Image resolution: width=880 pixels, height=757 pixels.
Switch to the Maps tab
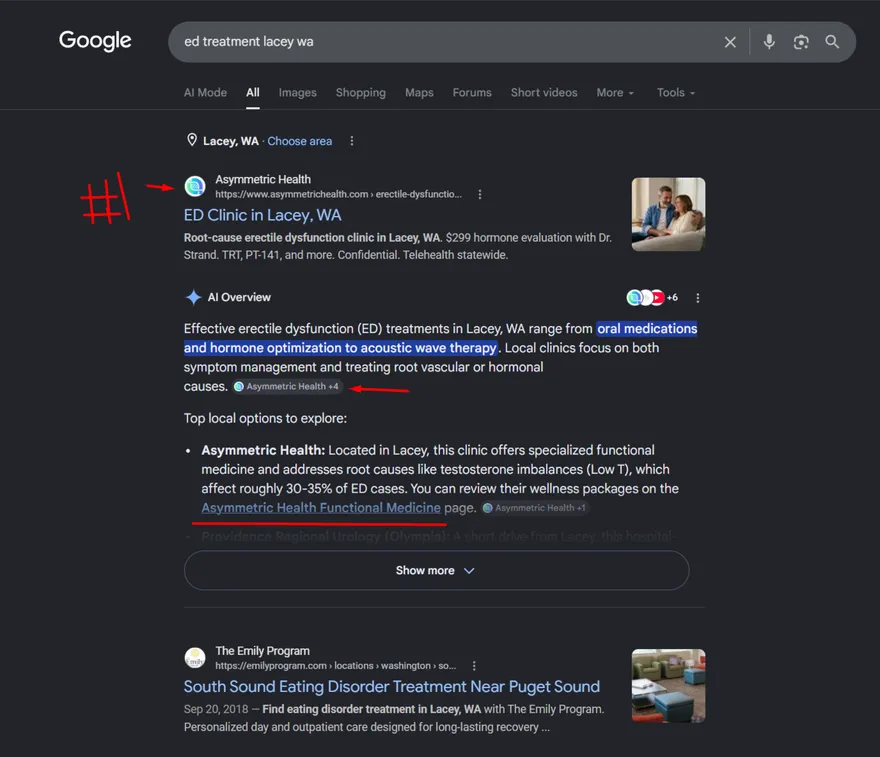click(x=419, y=93)
